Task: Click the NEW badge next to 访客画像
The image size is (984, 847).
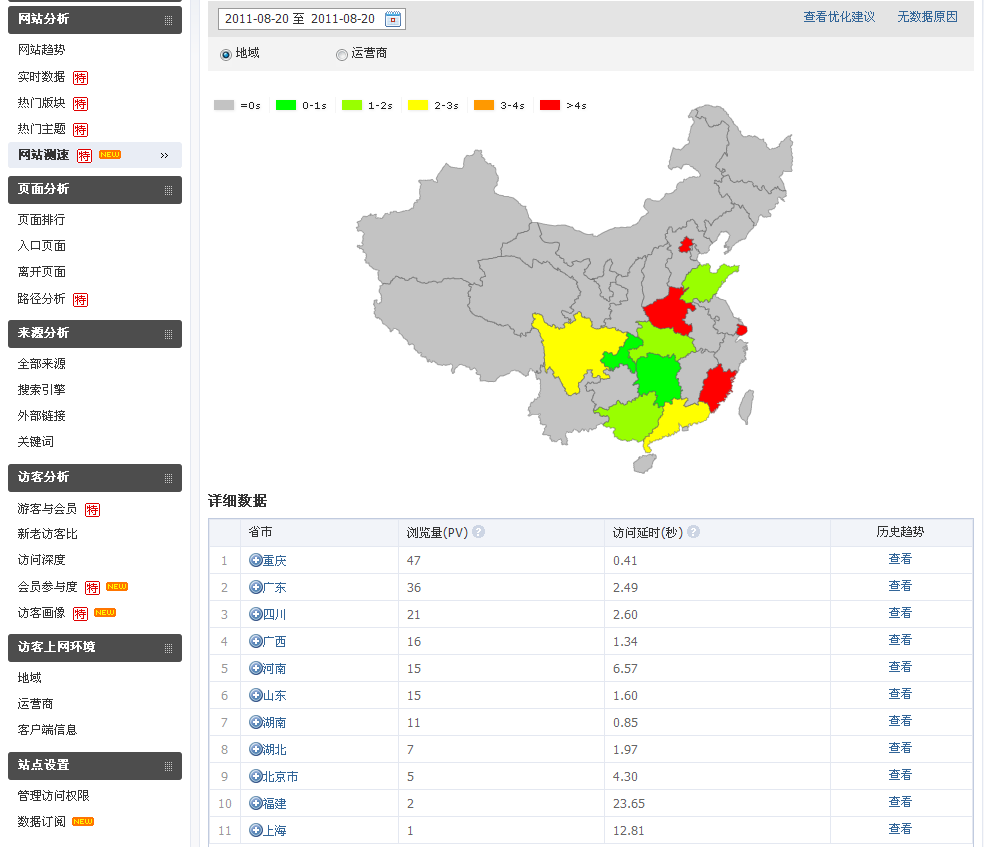Action: click(x=105, y=612)
